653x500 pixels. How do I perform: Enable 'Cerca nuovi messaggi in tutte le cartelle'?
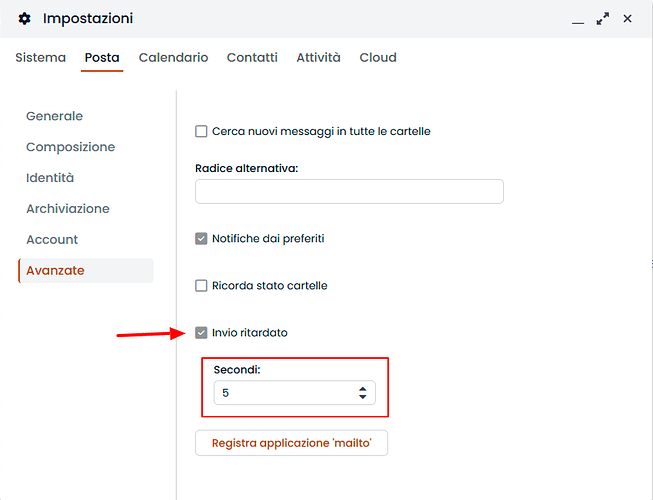tap(201, 131)
